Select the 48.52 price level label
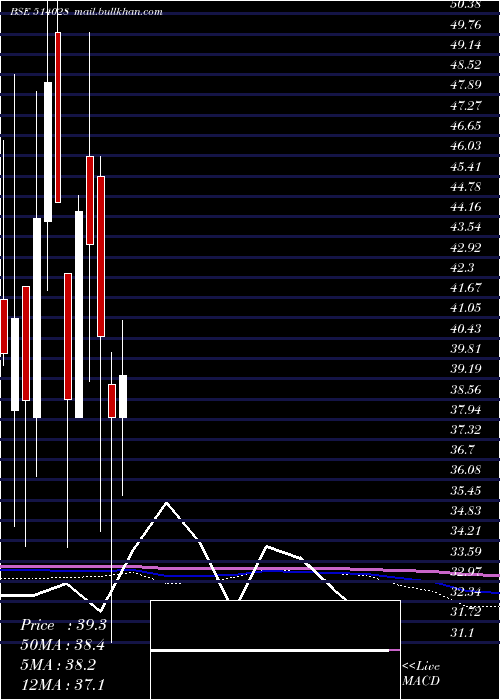500x700 pixels. tap(466, 65)
